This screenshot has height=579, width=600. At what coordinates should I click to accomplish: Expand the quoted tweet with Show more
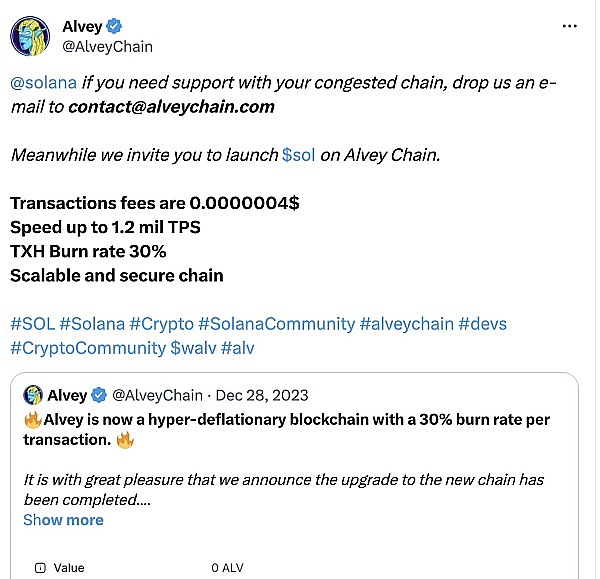[x=63, y=520]
